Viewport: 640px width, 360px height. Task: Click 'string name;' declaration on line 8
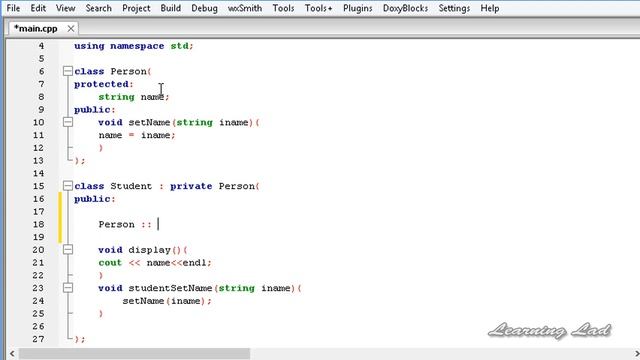133,97
